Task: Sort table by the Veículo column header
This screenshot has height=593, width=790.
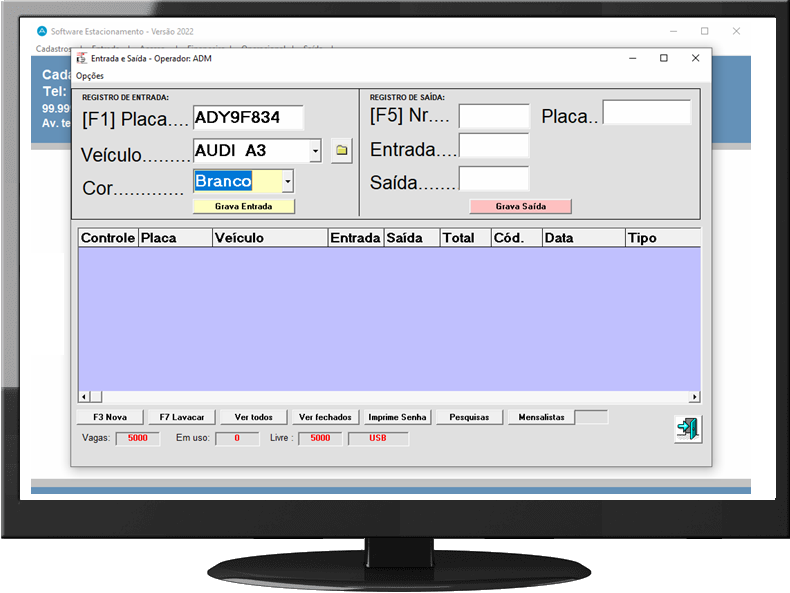Action: [x=270, y=238]
